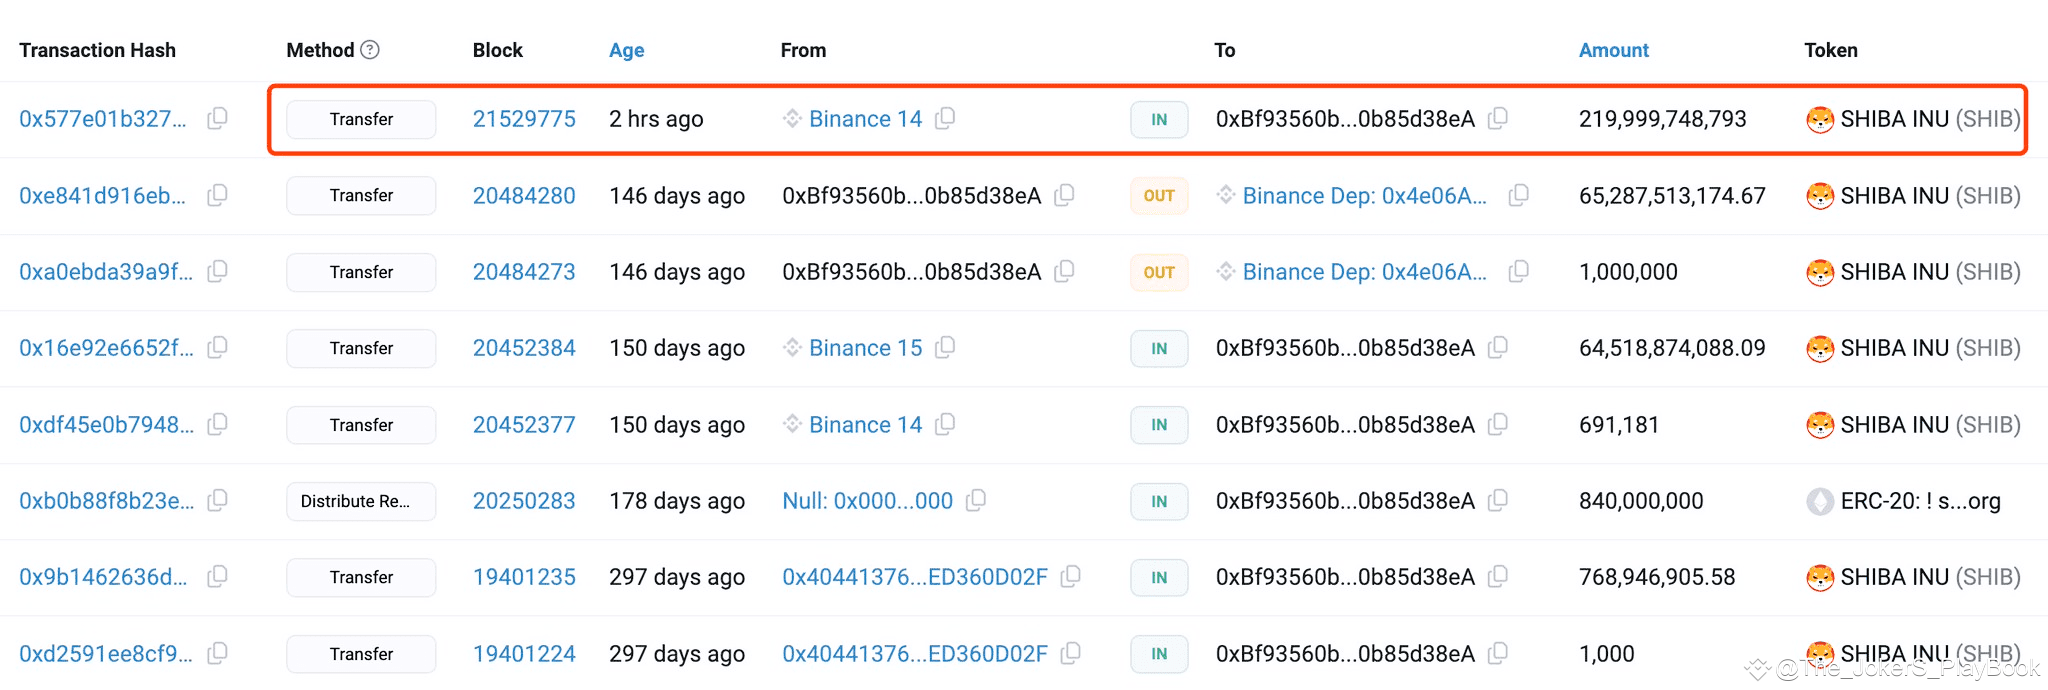Copy transaction hash 0xb0b88f8b23e
Viewport: 2048px width, 690px height.
tap(217, 500)
